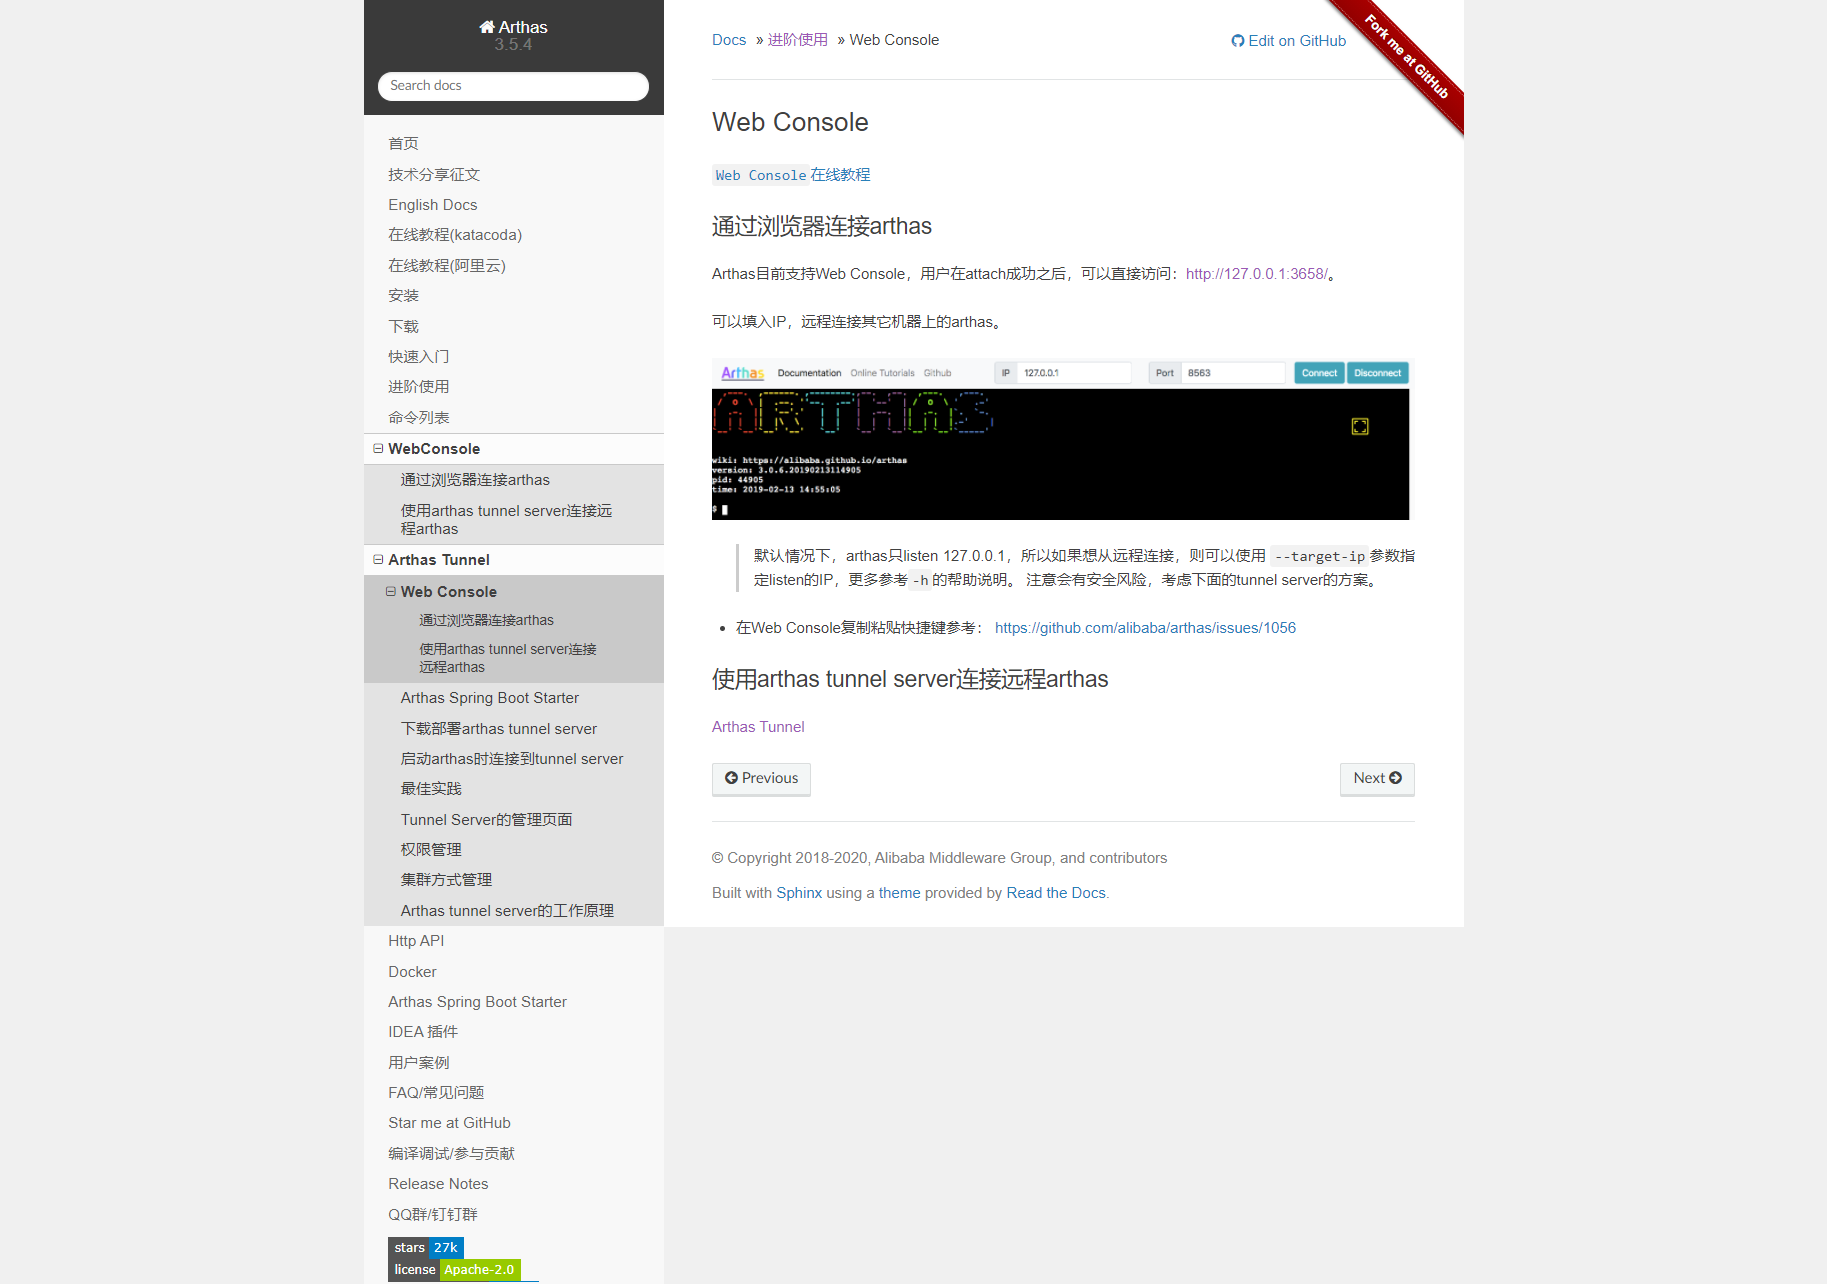Click the Docs breadcrumb link

(x=729, y=39)
